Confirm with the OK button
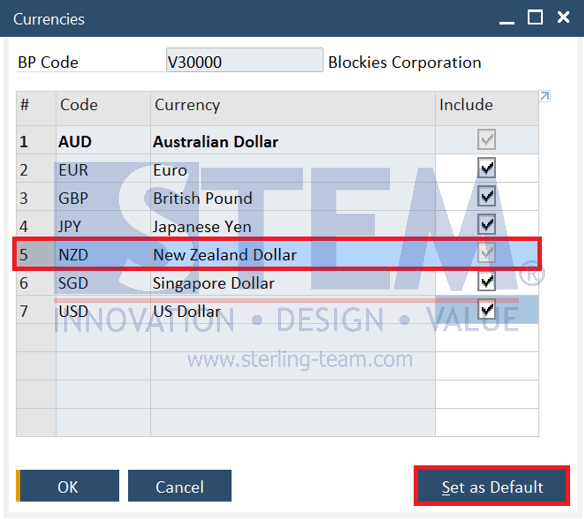 click(68, 486)
